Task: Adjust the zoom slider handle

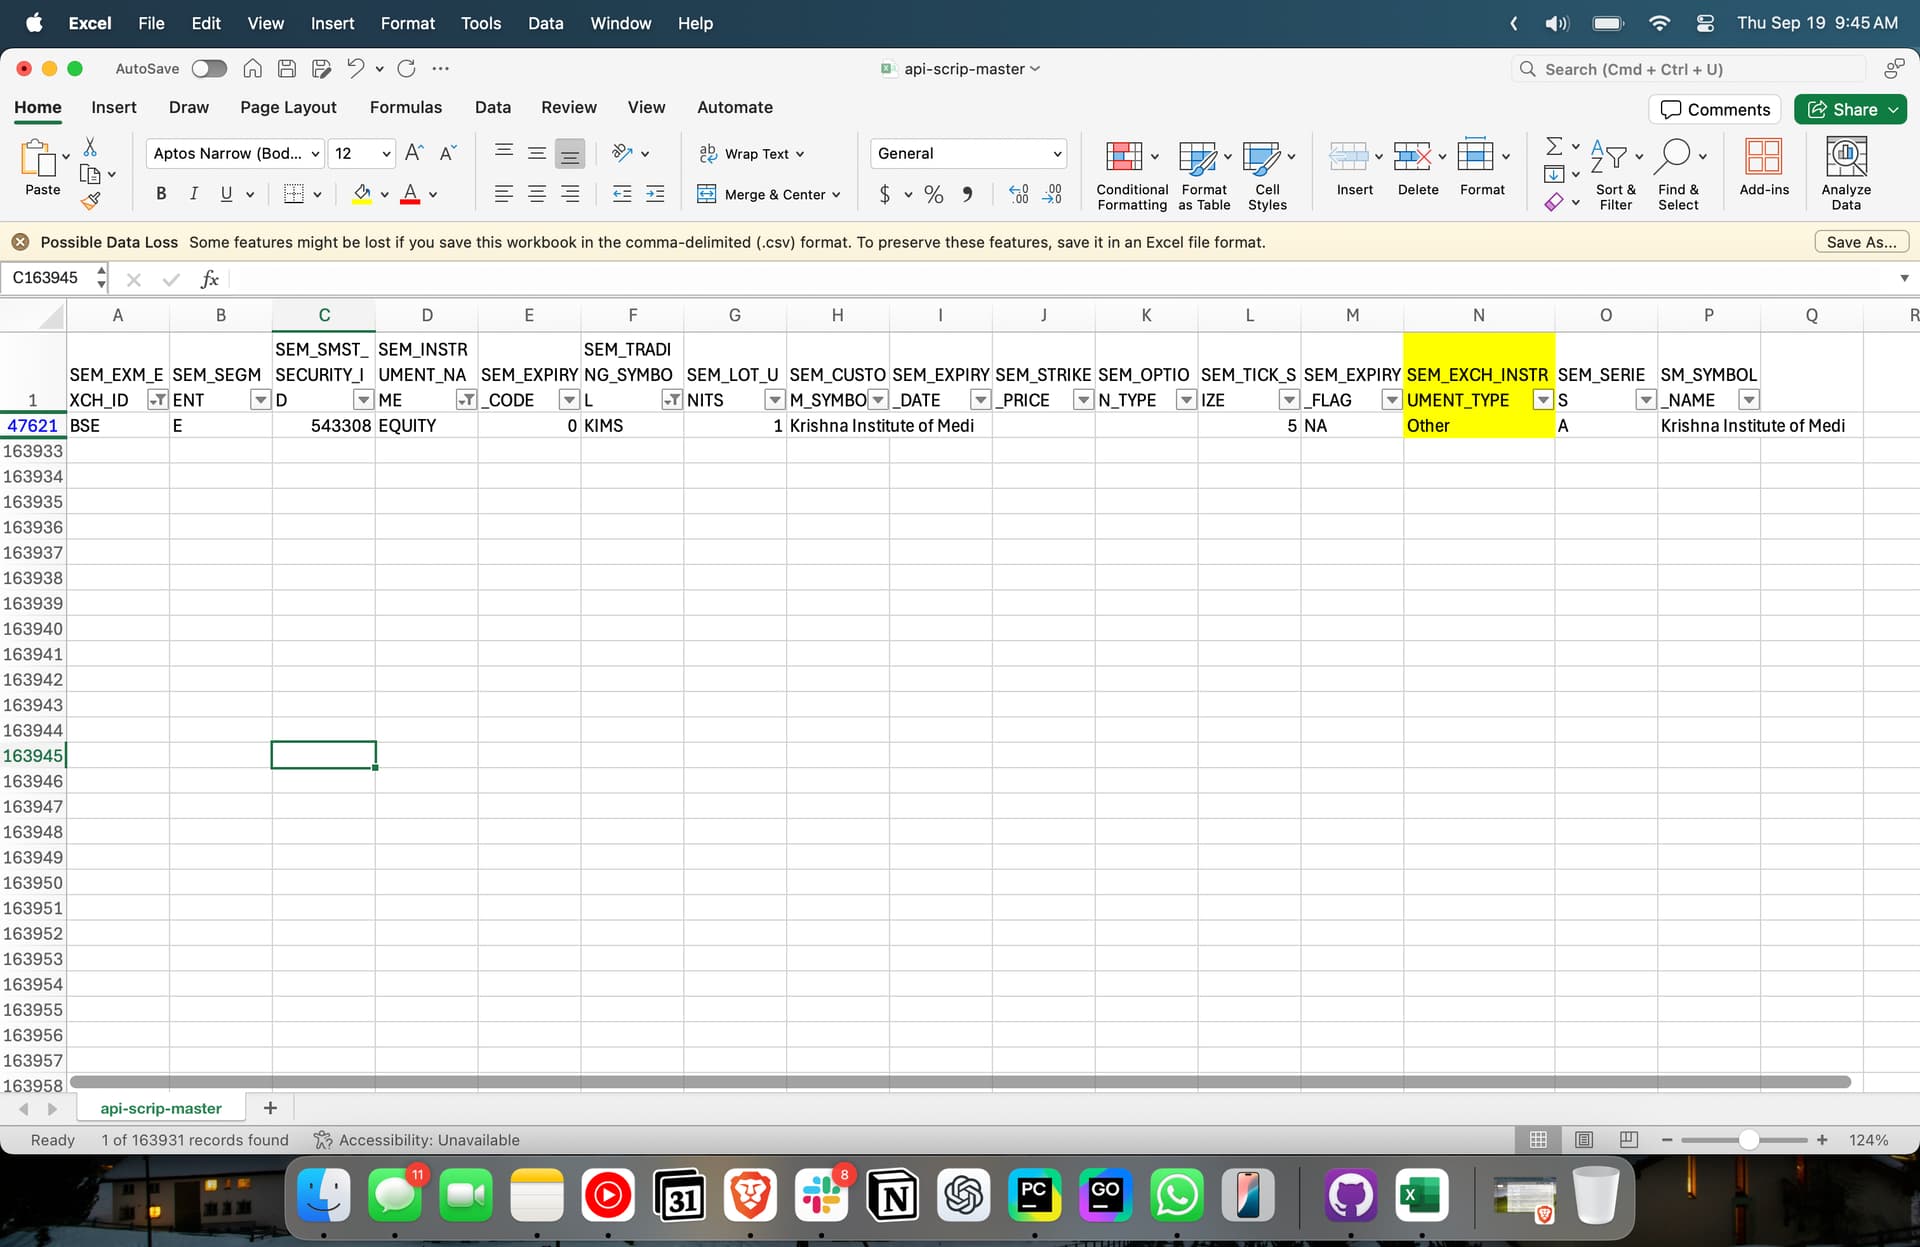Action: click(1749, 1140)
